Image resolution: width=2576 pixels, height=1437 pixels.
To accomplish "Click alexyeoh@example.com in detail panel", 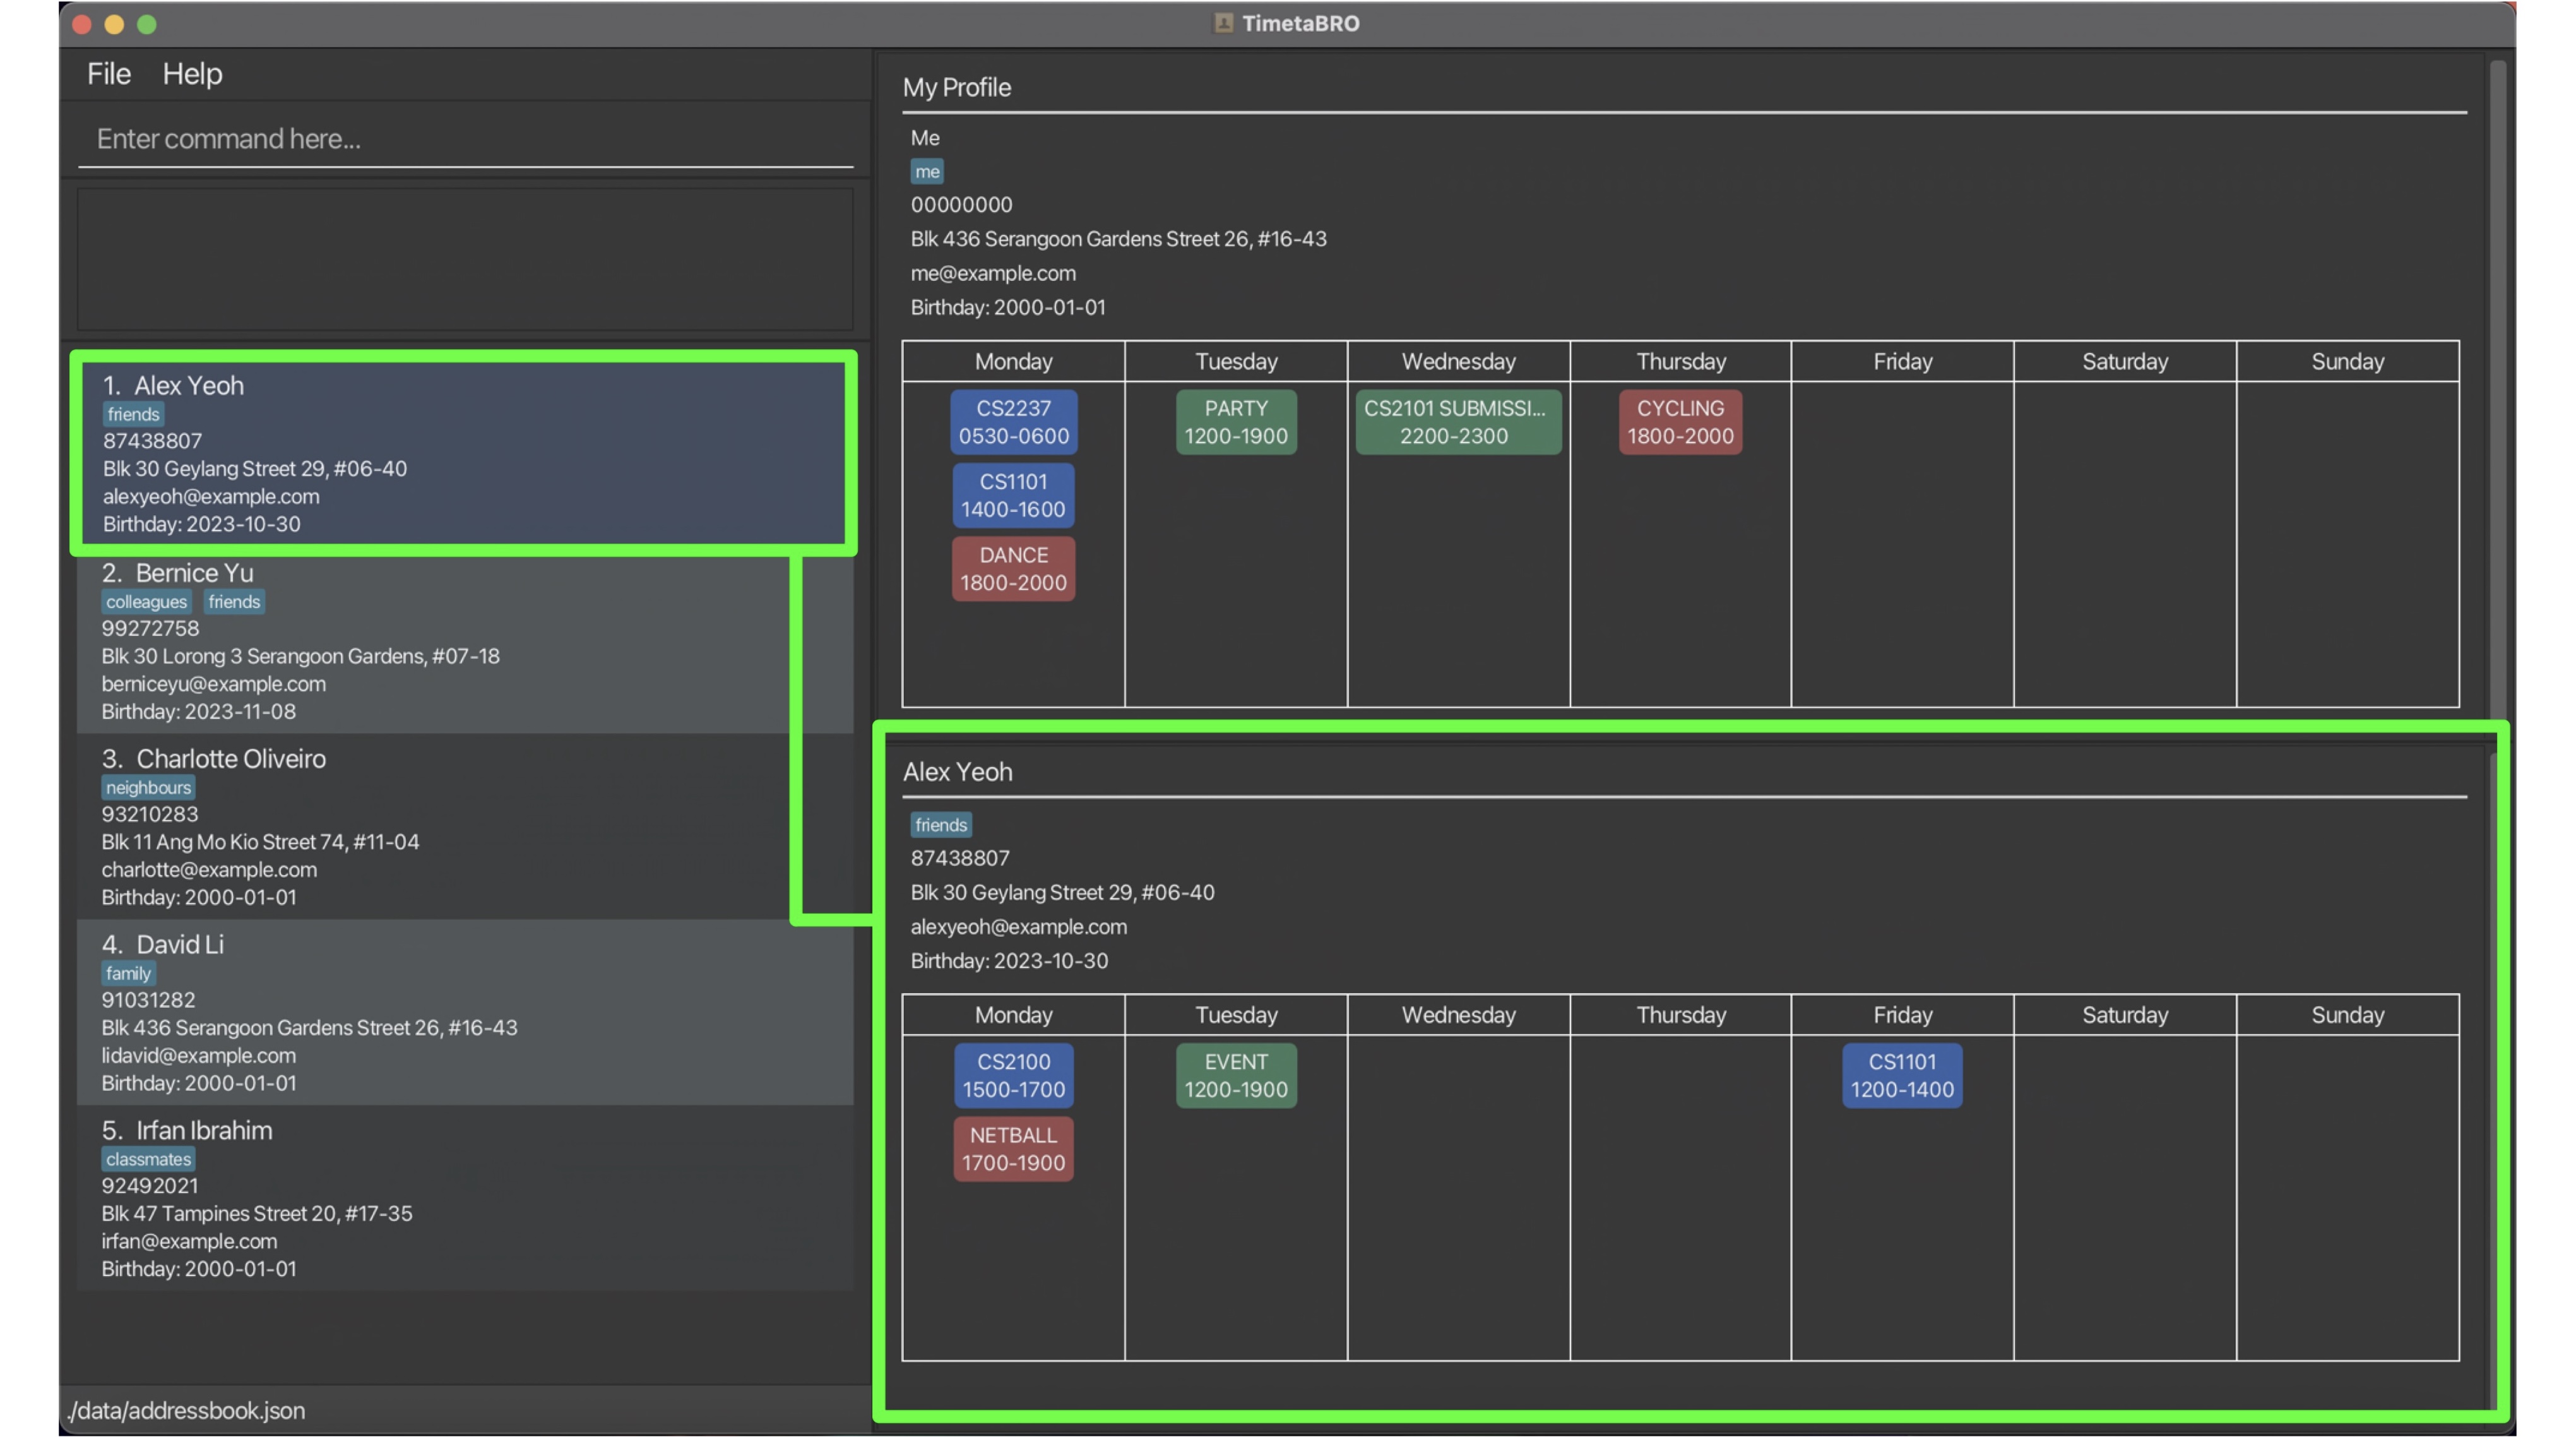I will click(1018, 927).
